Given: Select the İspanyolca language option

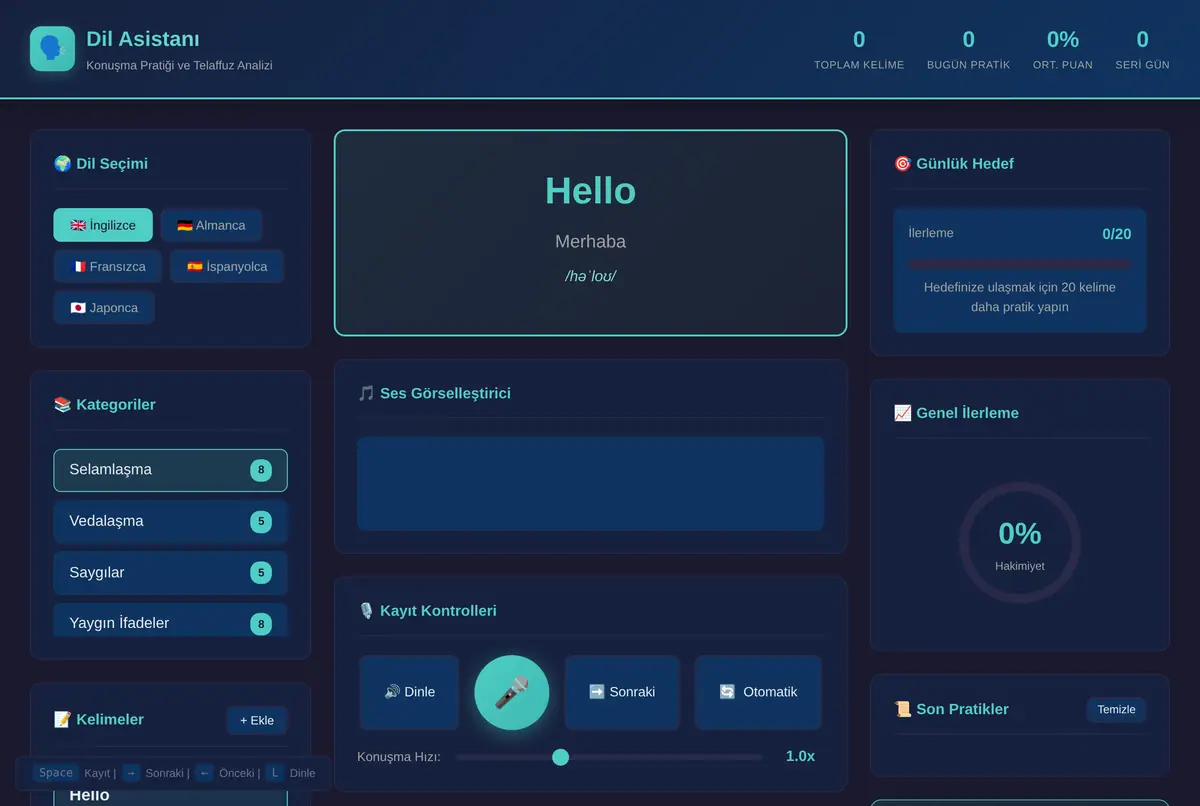Looking at the screenshot, I should point(227,266).
